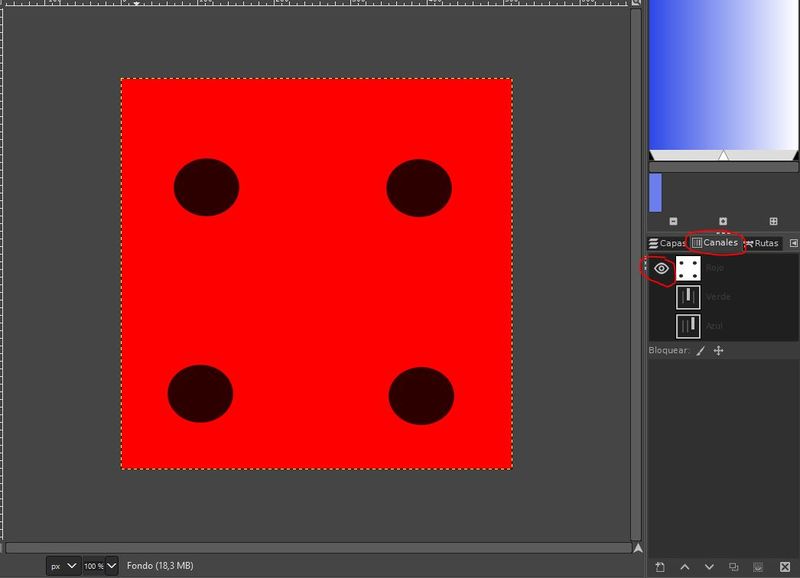Open the Capas tab

tap(667, 243)
